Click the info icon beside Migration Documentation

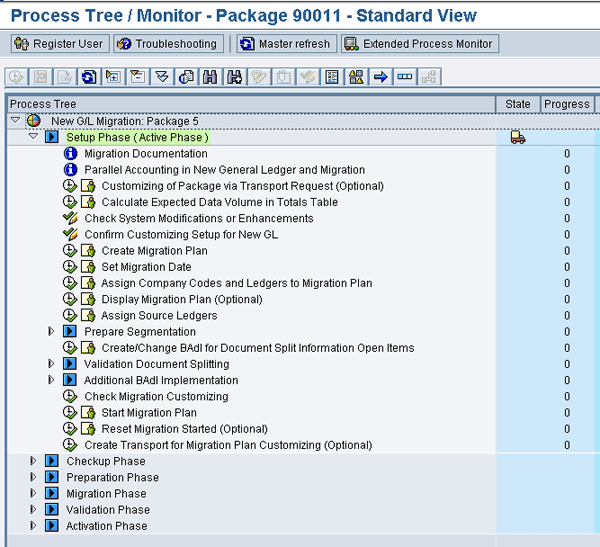pos(70,154)
